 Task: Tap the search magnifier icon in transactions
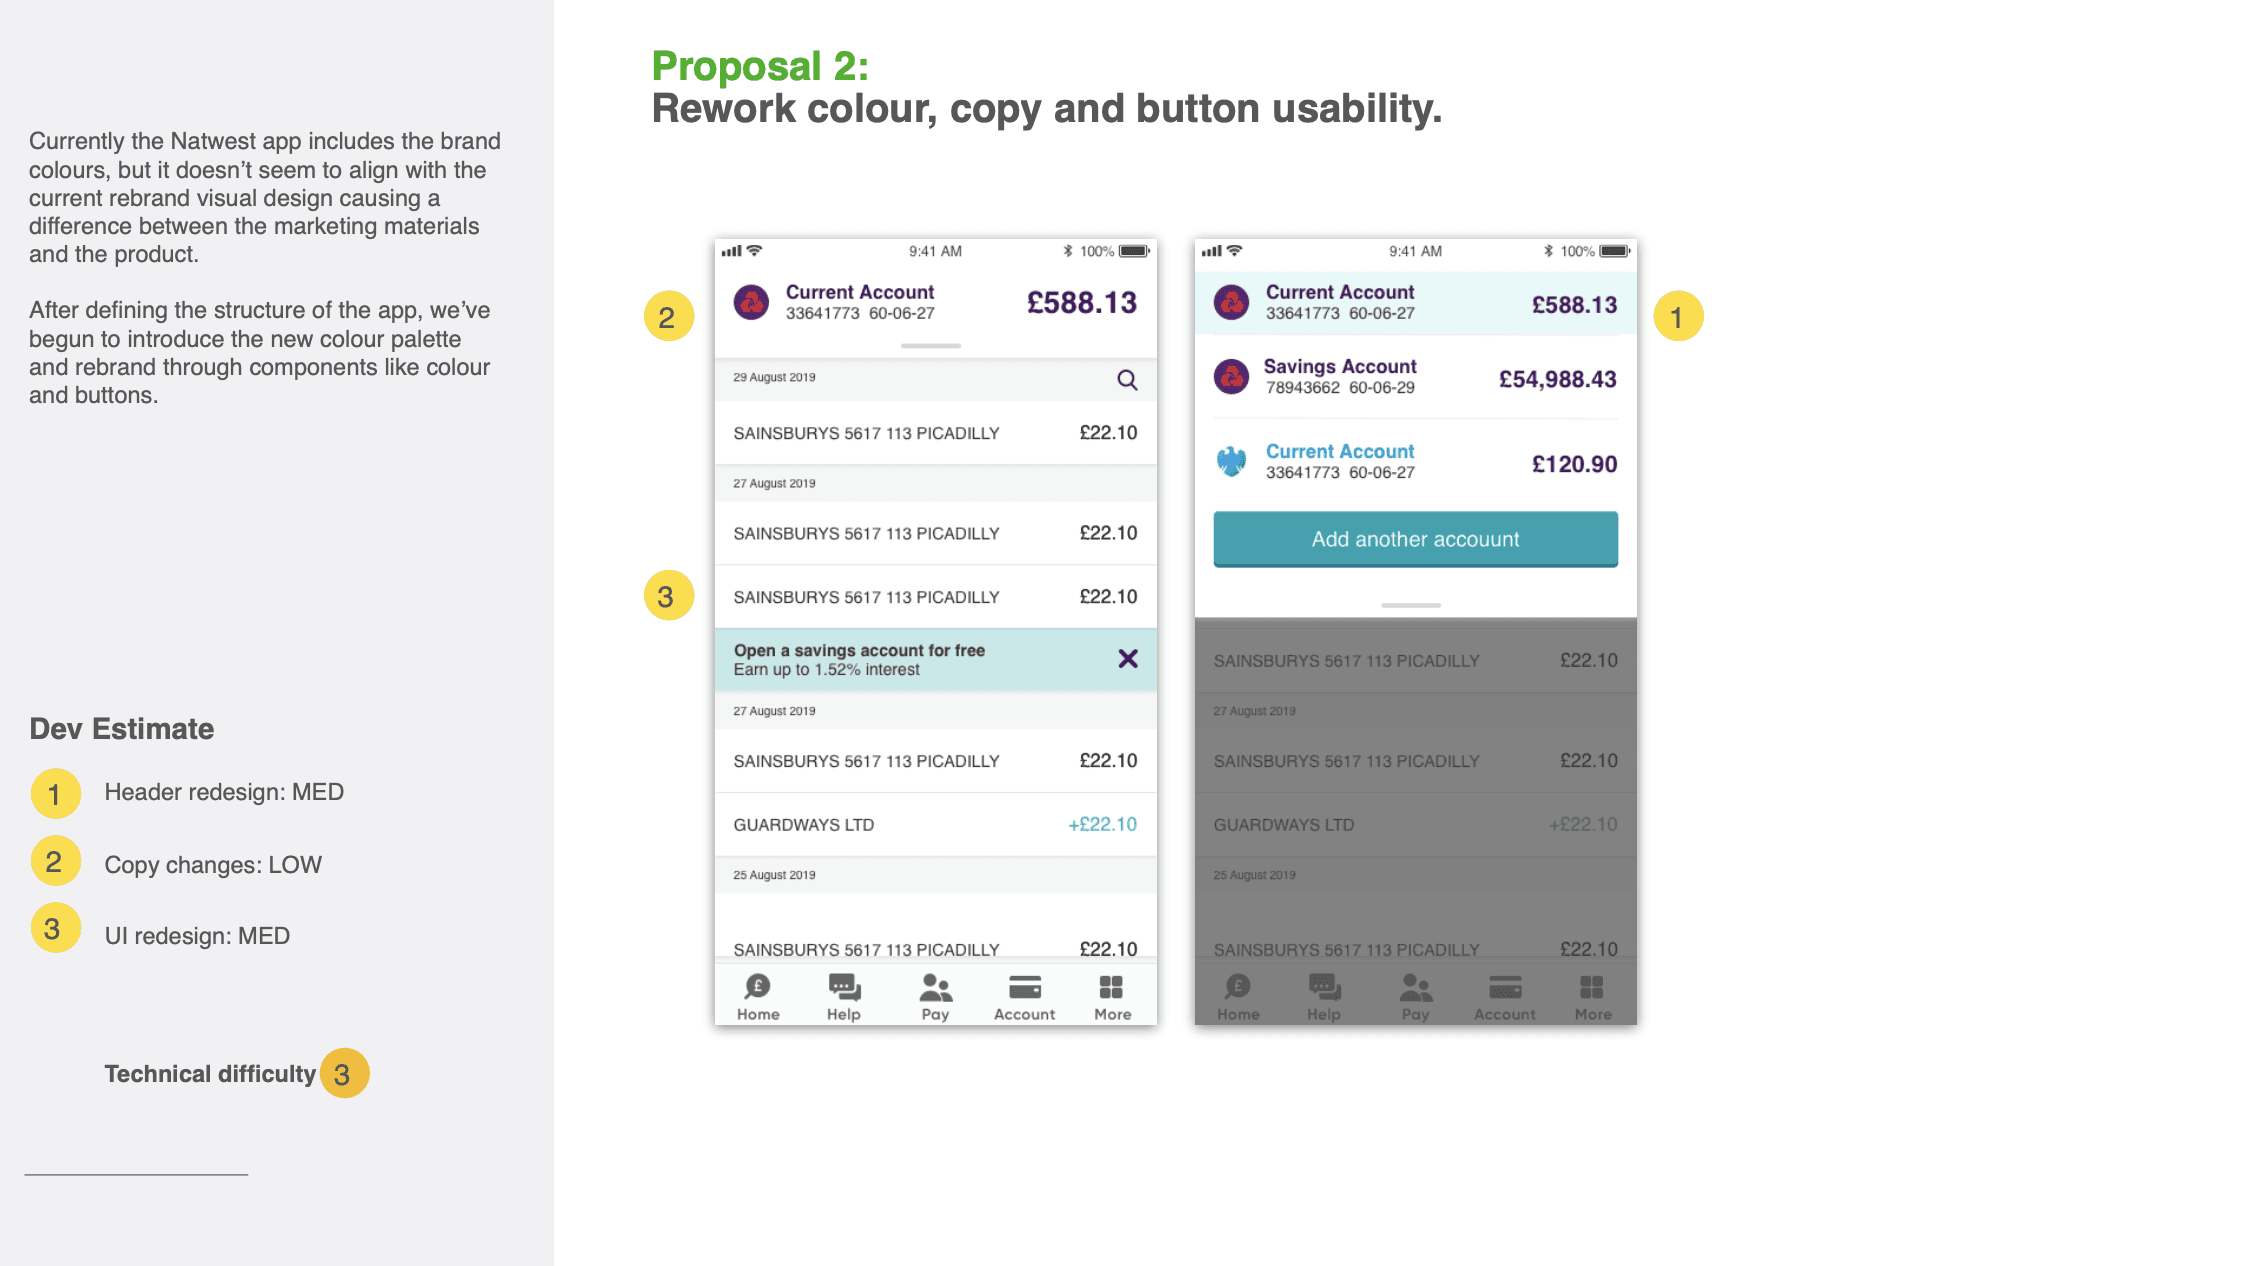(x=1127, y=380)
